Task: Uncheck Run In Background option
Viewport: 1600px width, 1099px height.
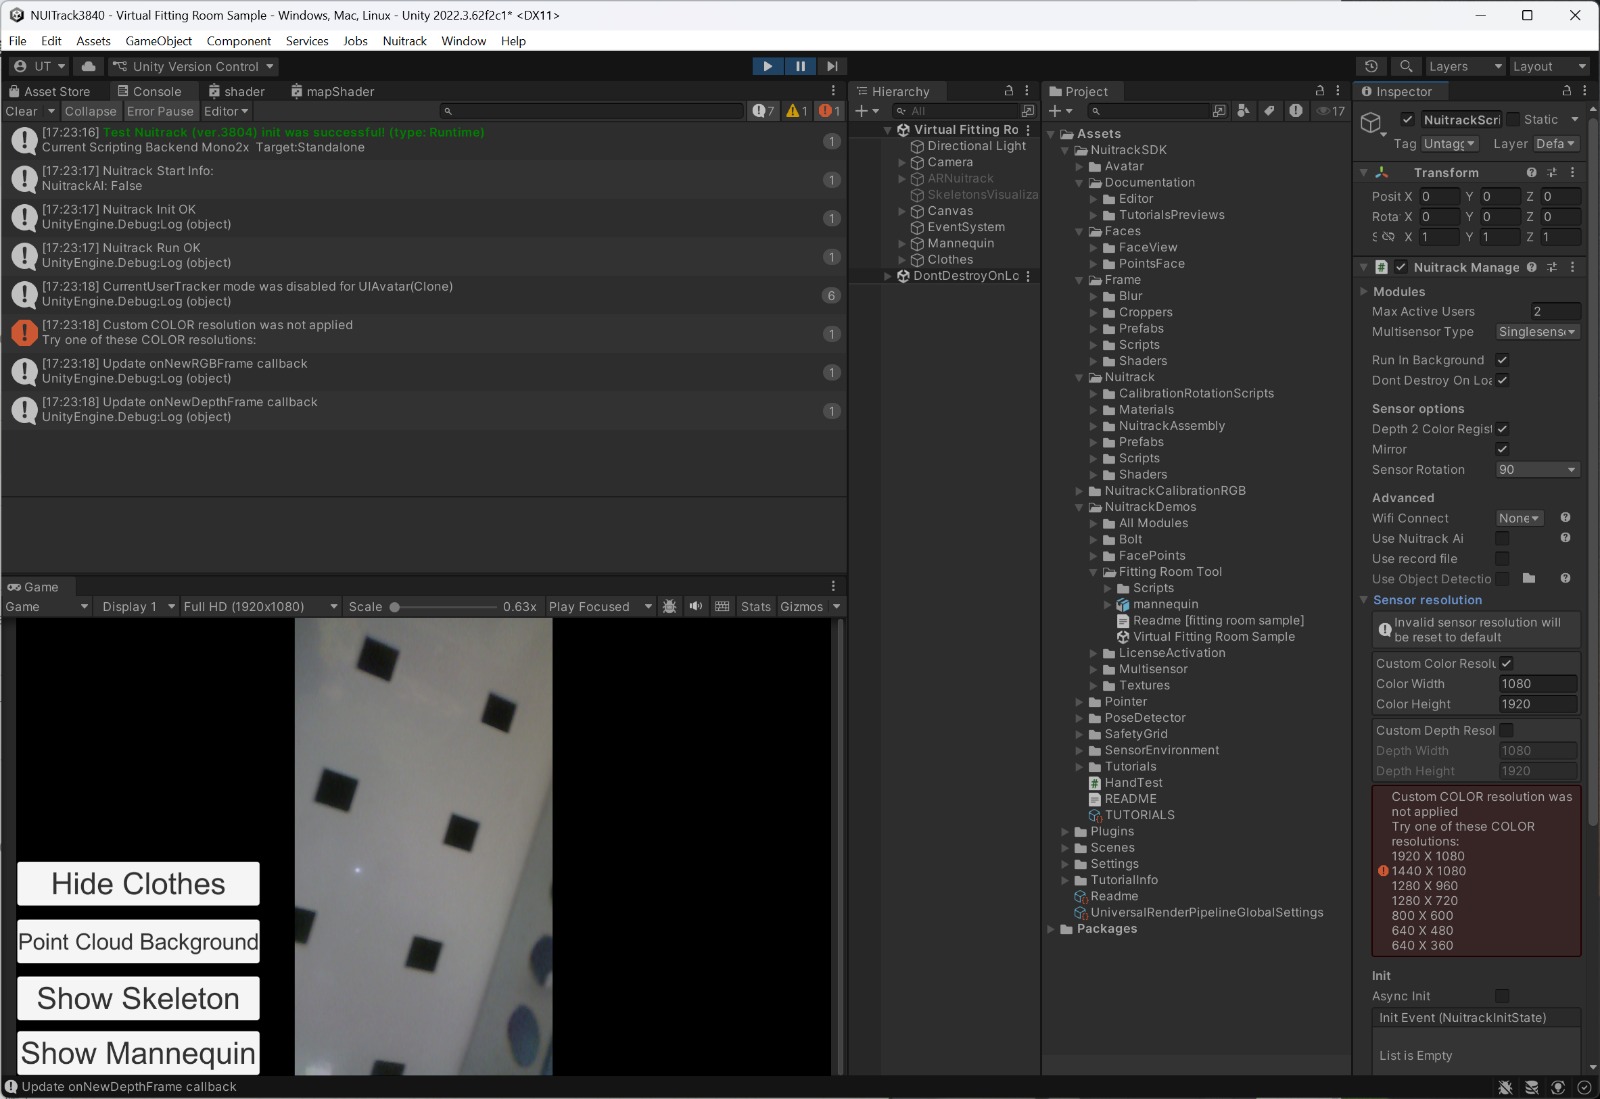Action: [x=1502, y=360]
